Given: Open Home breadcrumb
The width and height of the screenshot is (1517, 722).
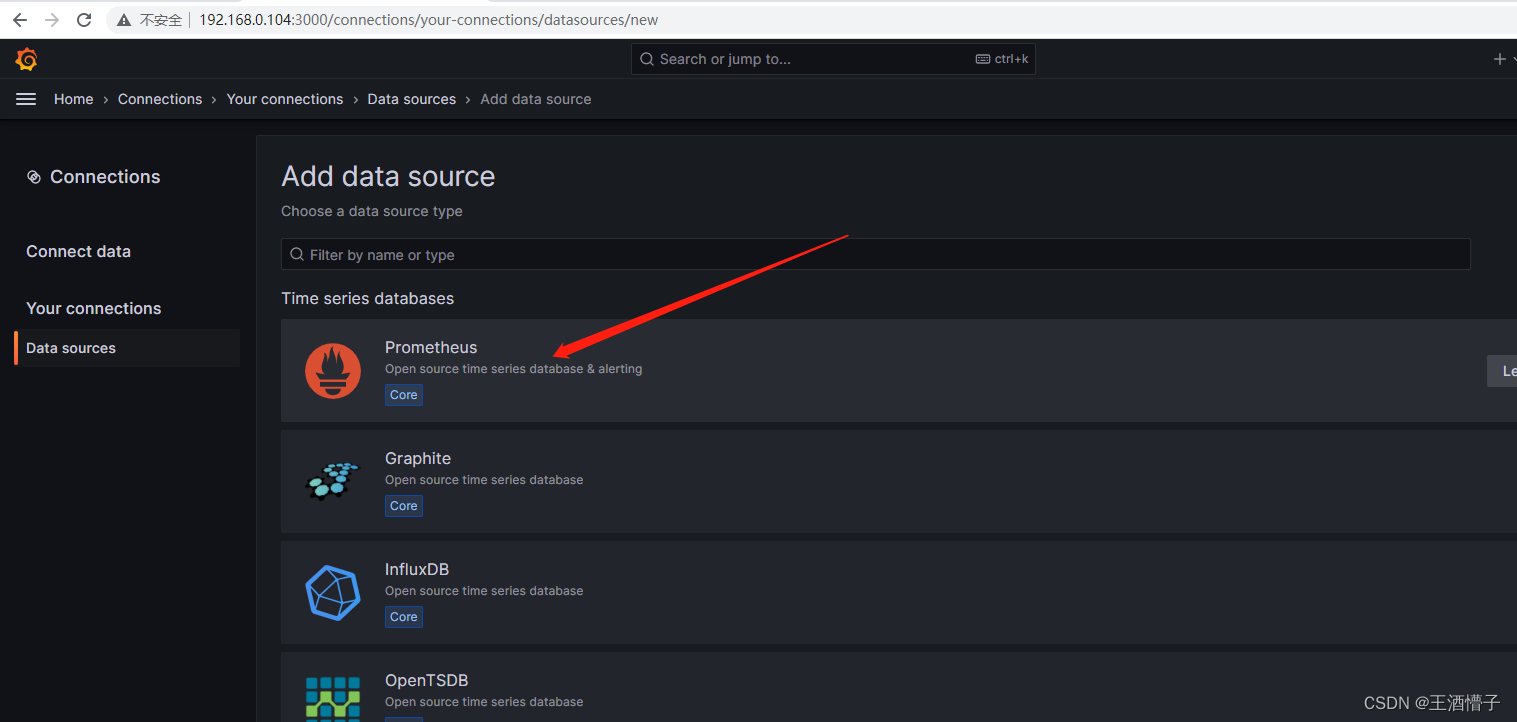Looking at the screenshot, I should (x=74, y=99).
